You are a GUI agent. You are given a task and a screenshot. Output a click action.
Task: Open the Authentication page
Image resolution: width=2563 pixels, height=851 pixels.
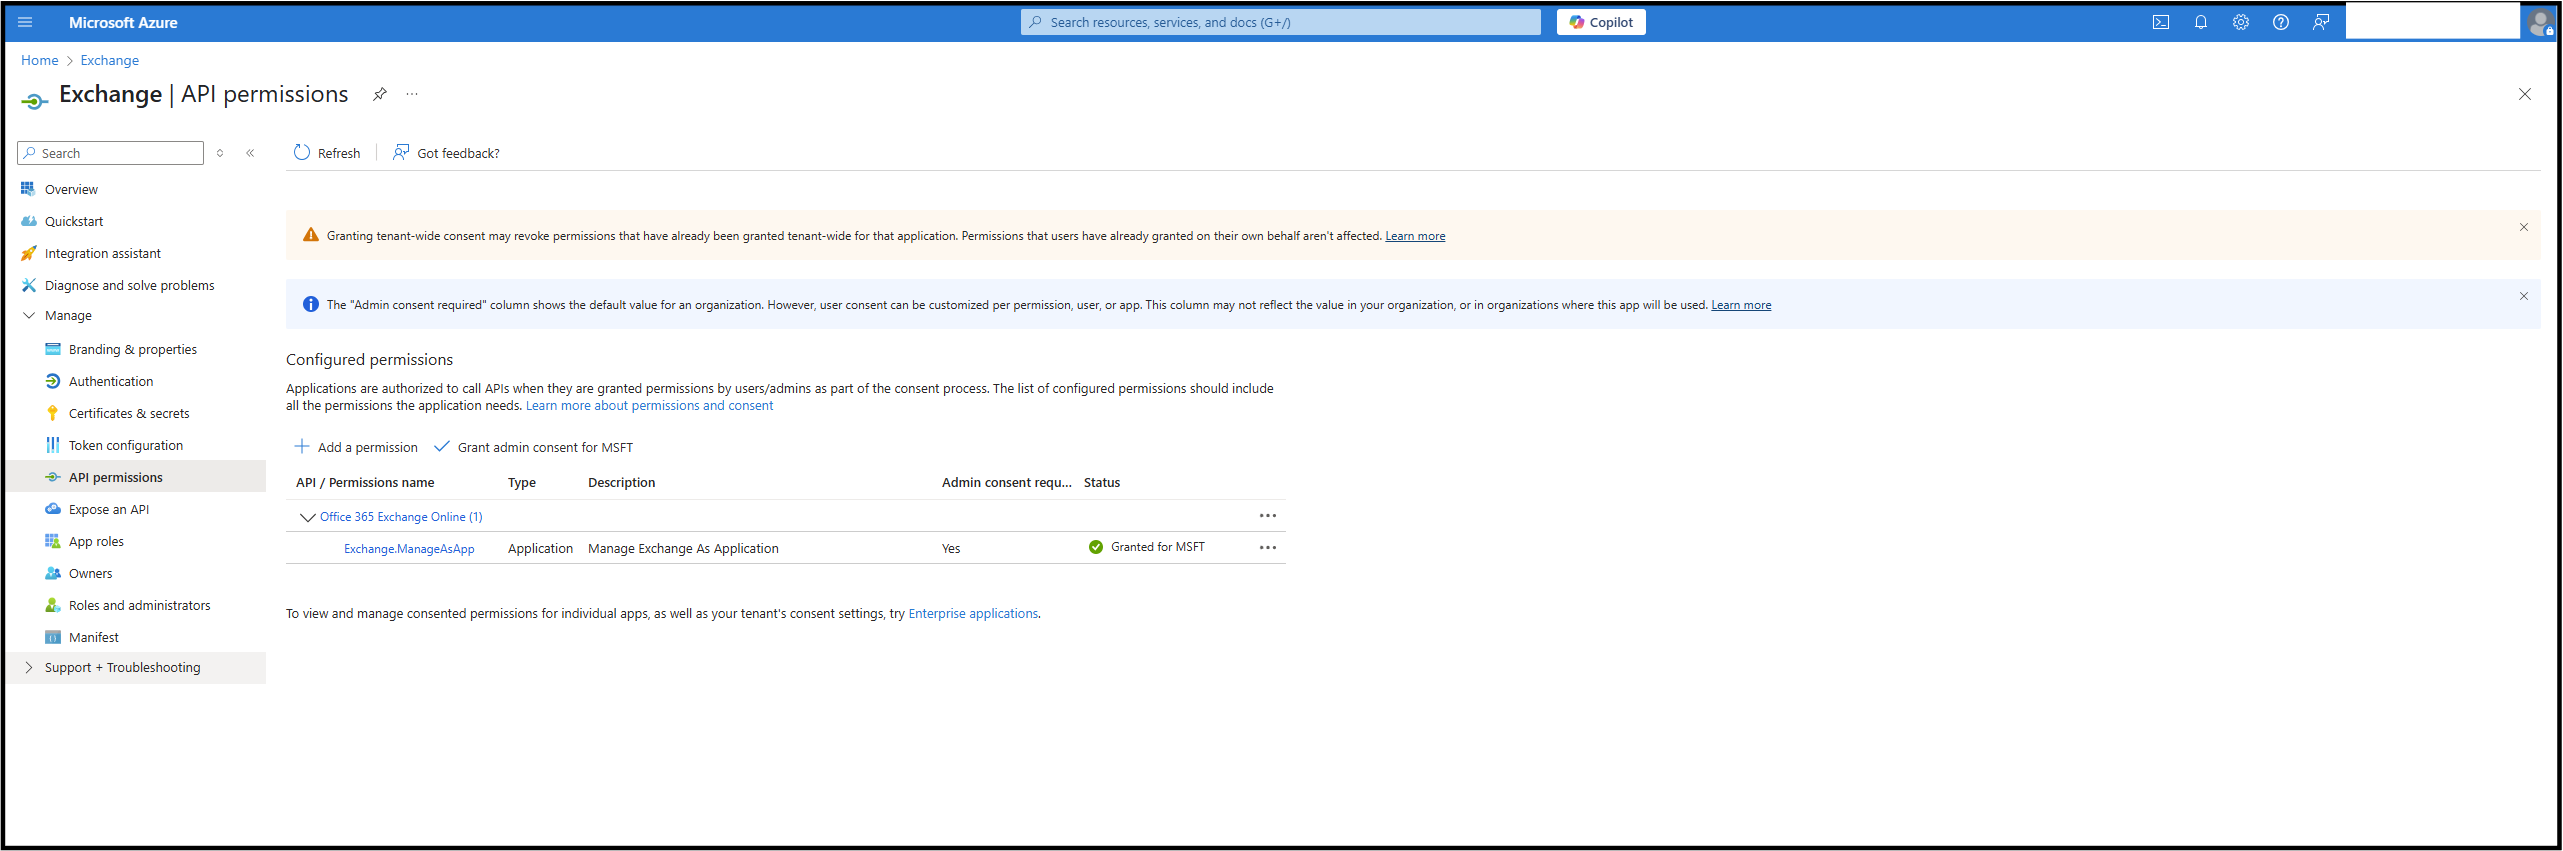(111, 381)
